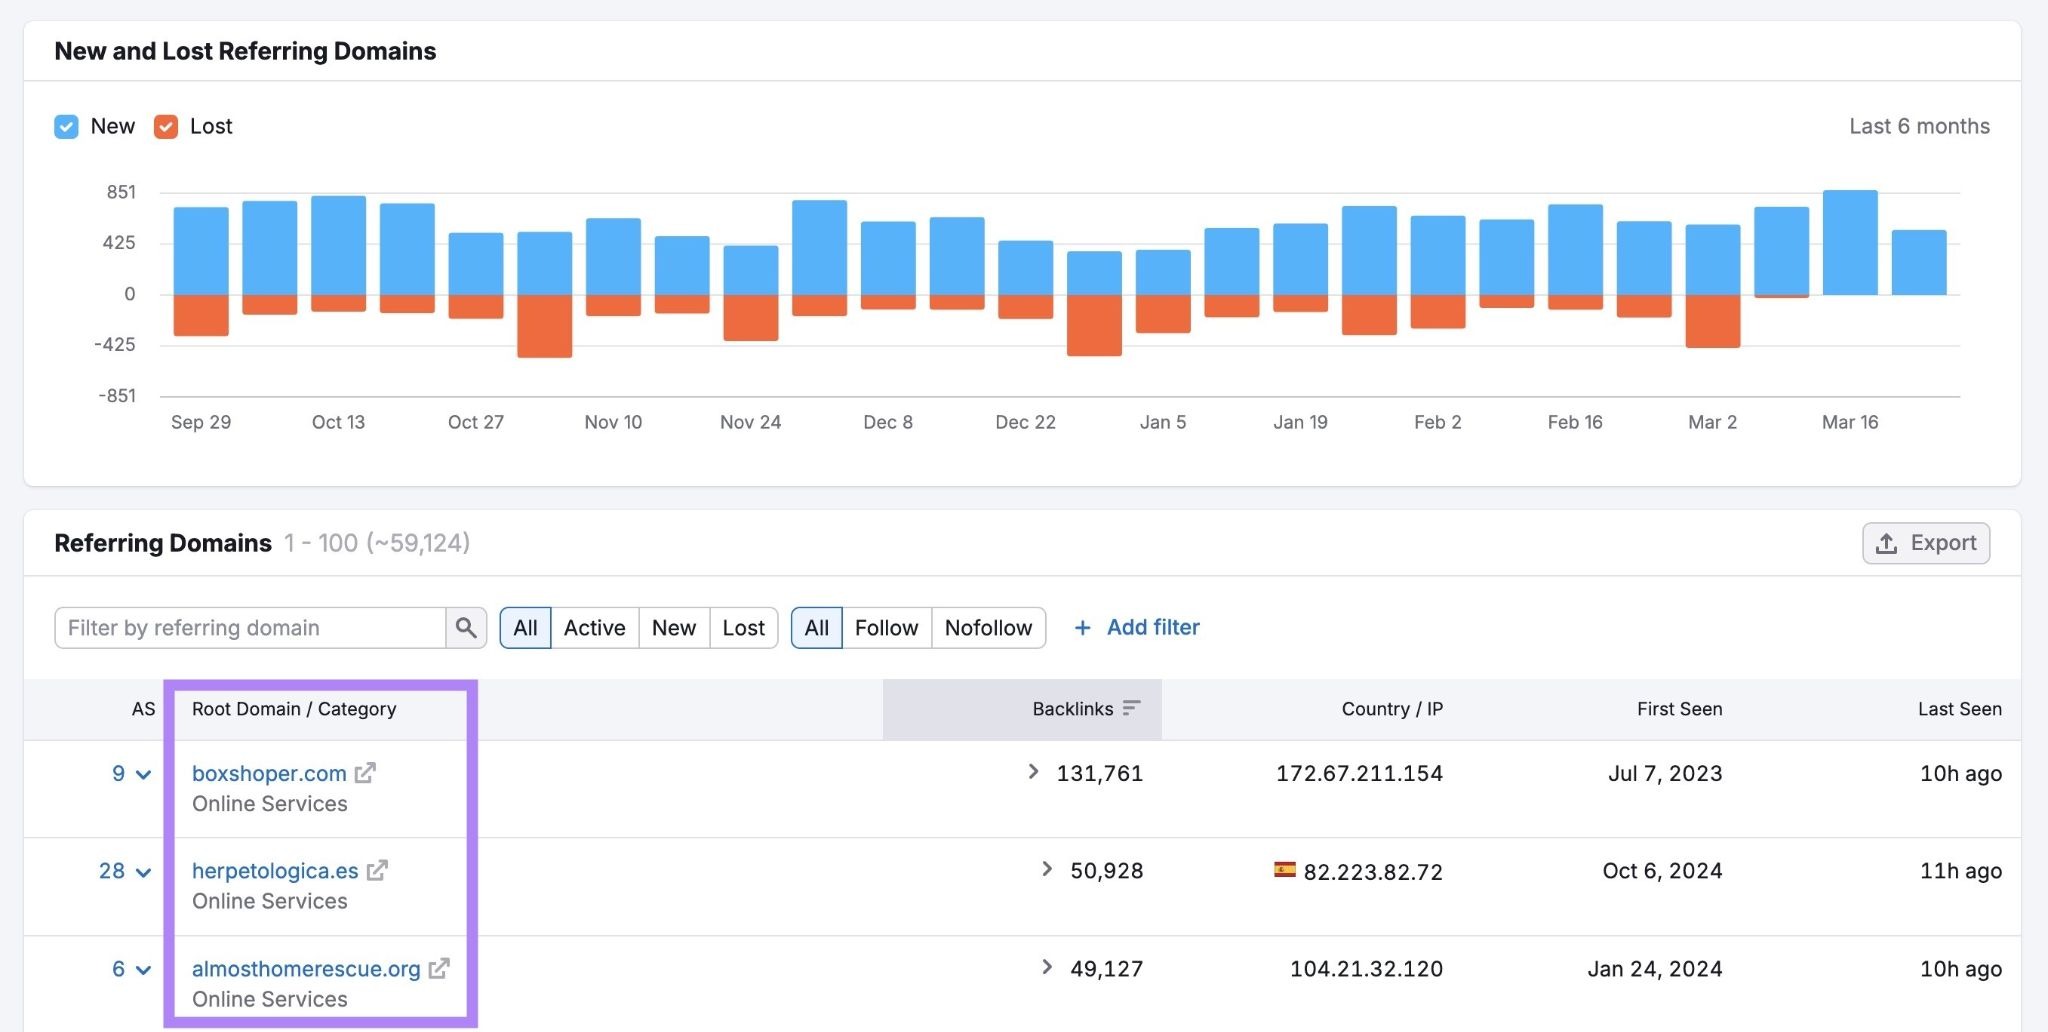Switch to the Active domains tab
Viewport: 2048px width, 1032px height.
pyautogui.click(x=594, y=628)
